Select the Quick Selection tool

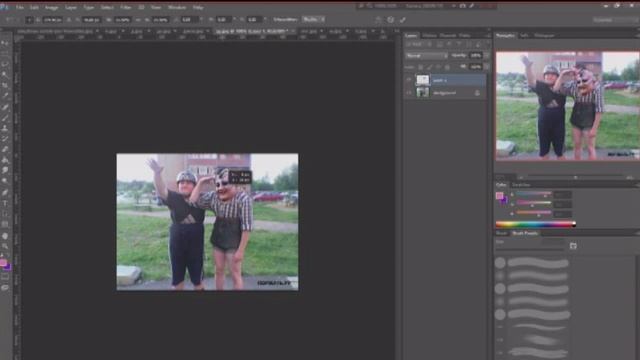click(5, 75)
